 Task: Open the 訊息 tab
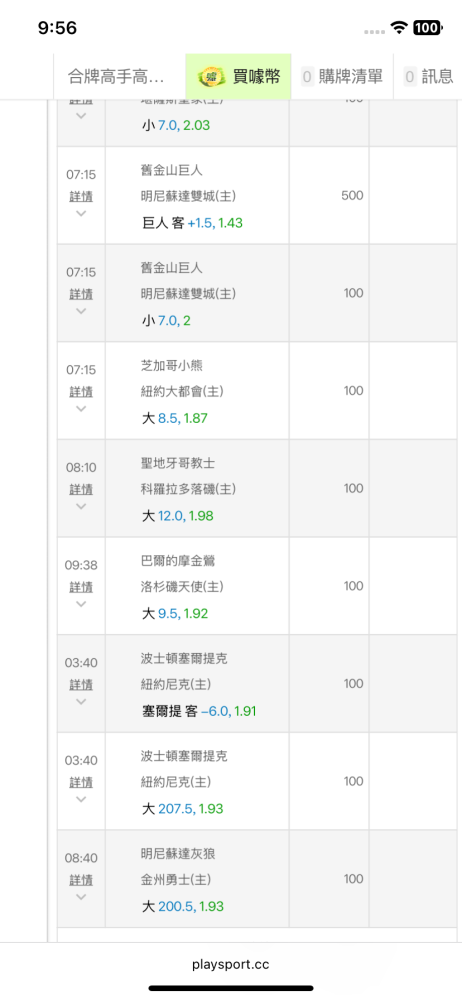pyautogui.click(x=428, y=77)
